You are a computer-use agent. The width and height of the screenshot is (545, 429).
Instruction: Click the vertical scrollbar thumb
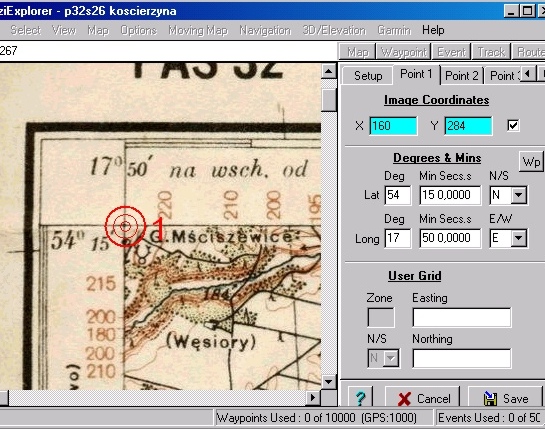pos(328,99)
